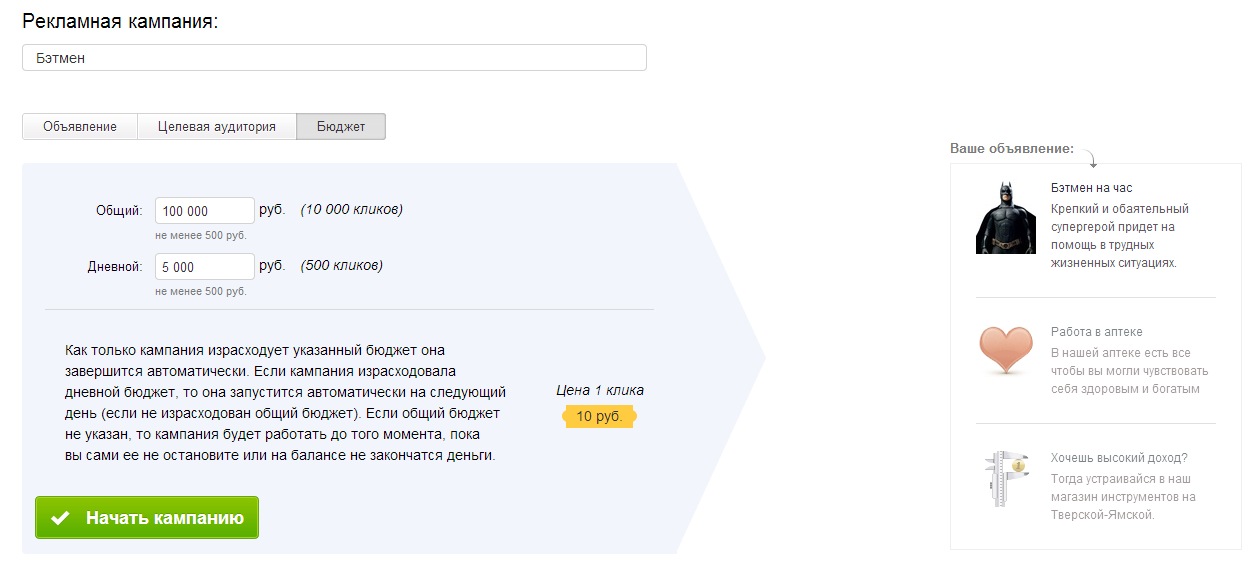The height and width of the screenshot is (570, 1259).
Task: Open the Бэтмен на час ad title
Action: pos(1091,188)
